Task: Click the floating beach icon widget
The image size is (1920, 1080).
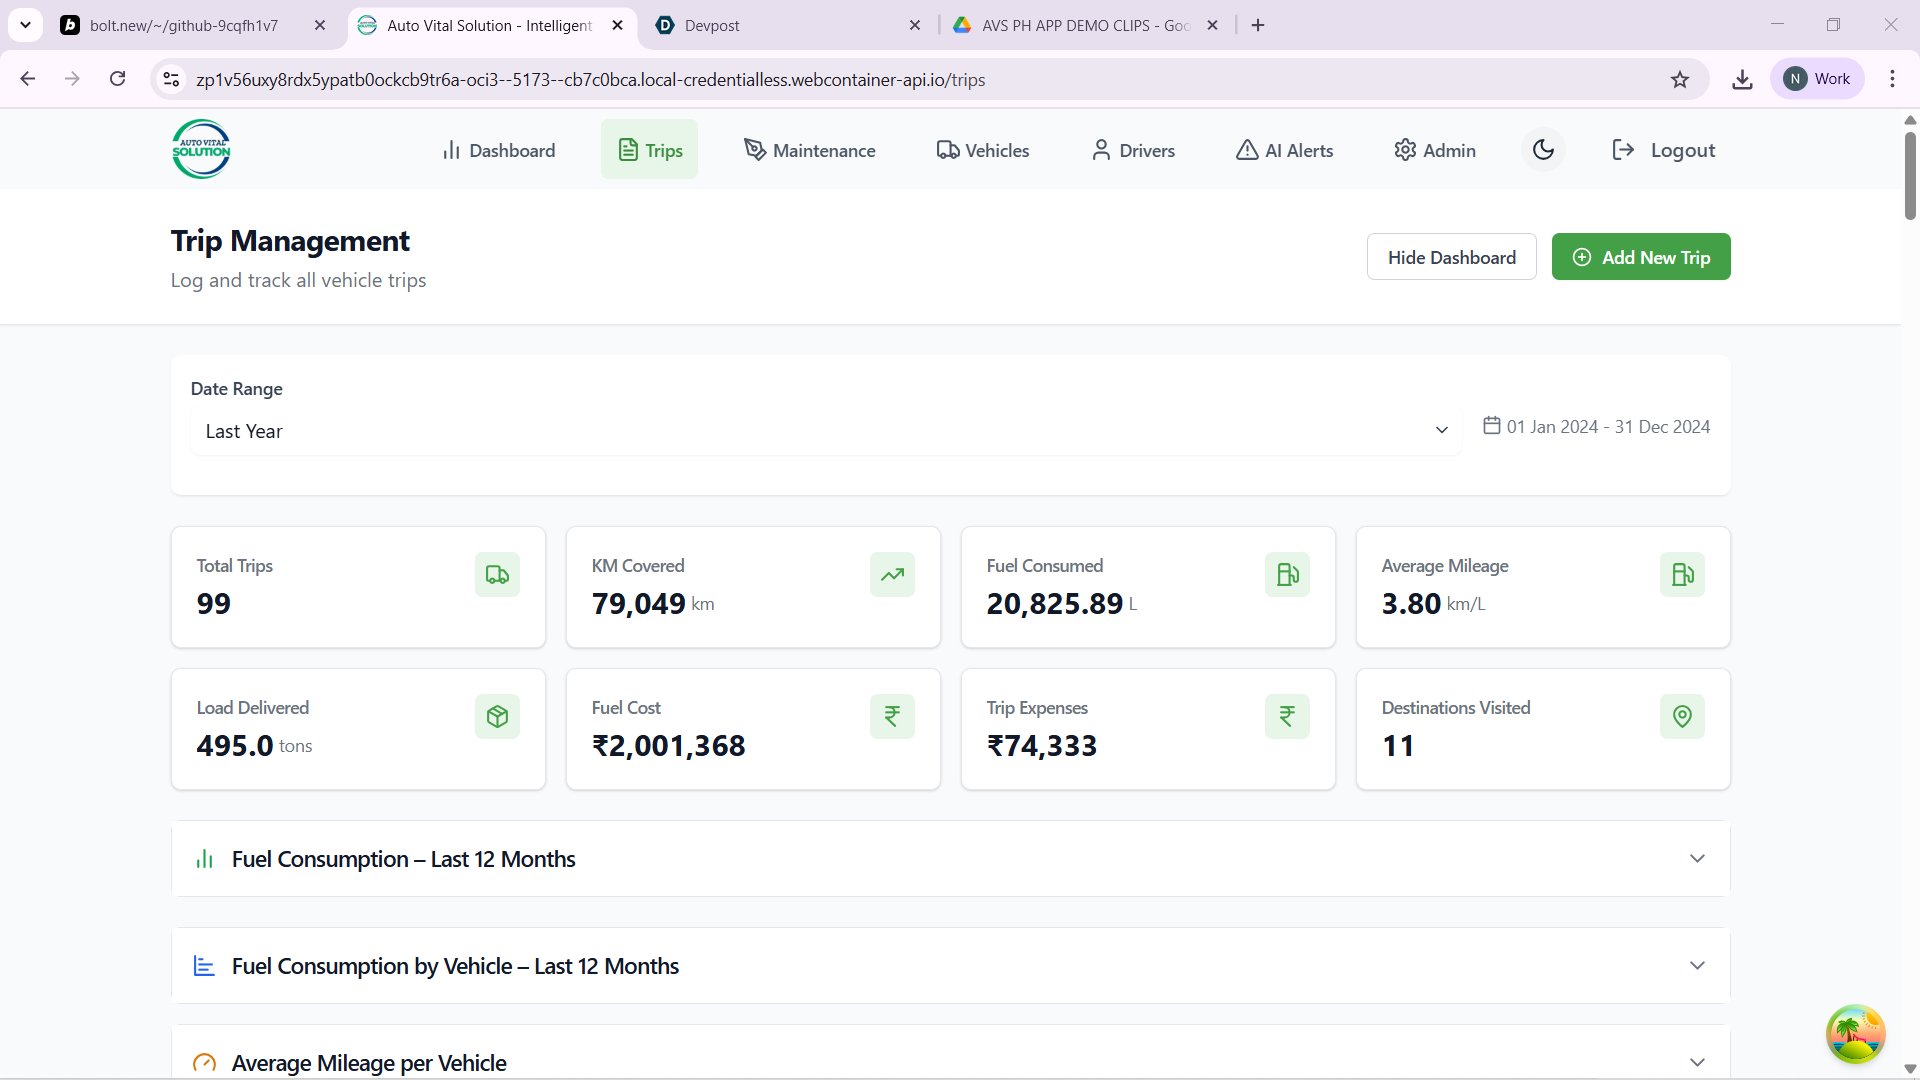Action: coord(1855,1034)
